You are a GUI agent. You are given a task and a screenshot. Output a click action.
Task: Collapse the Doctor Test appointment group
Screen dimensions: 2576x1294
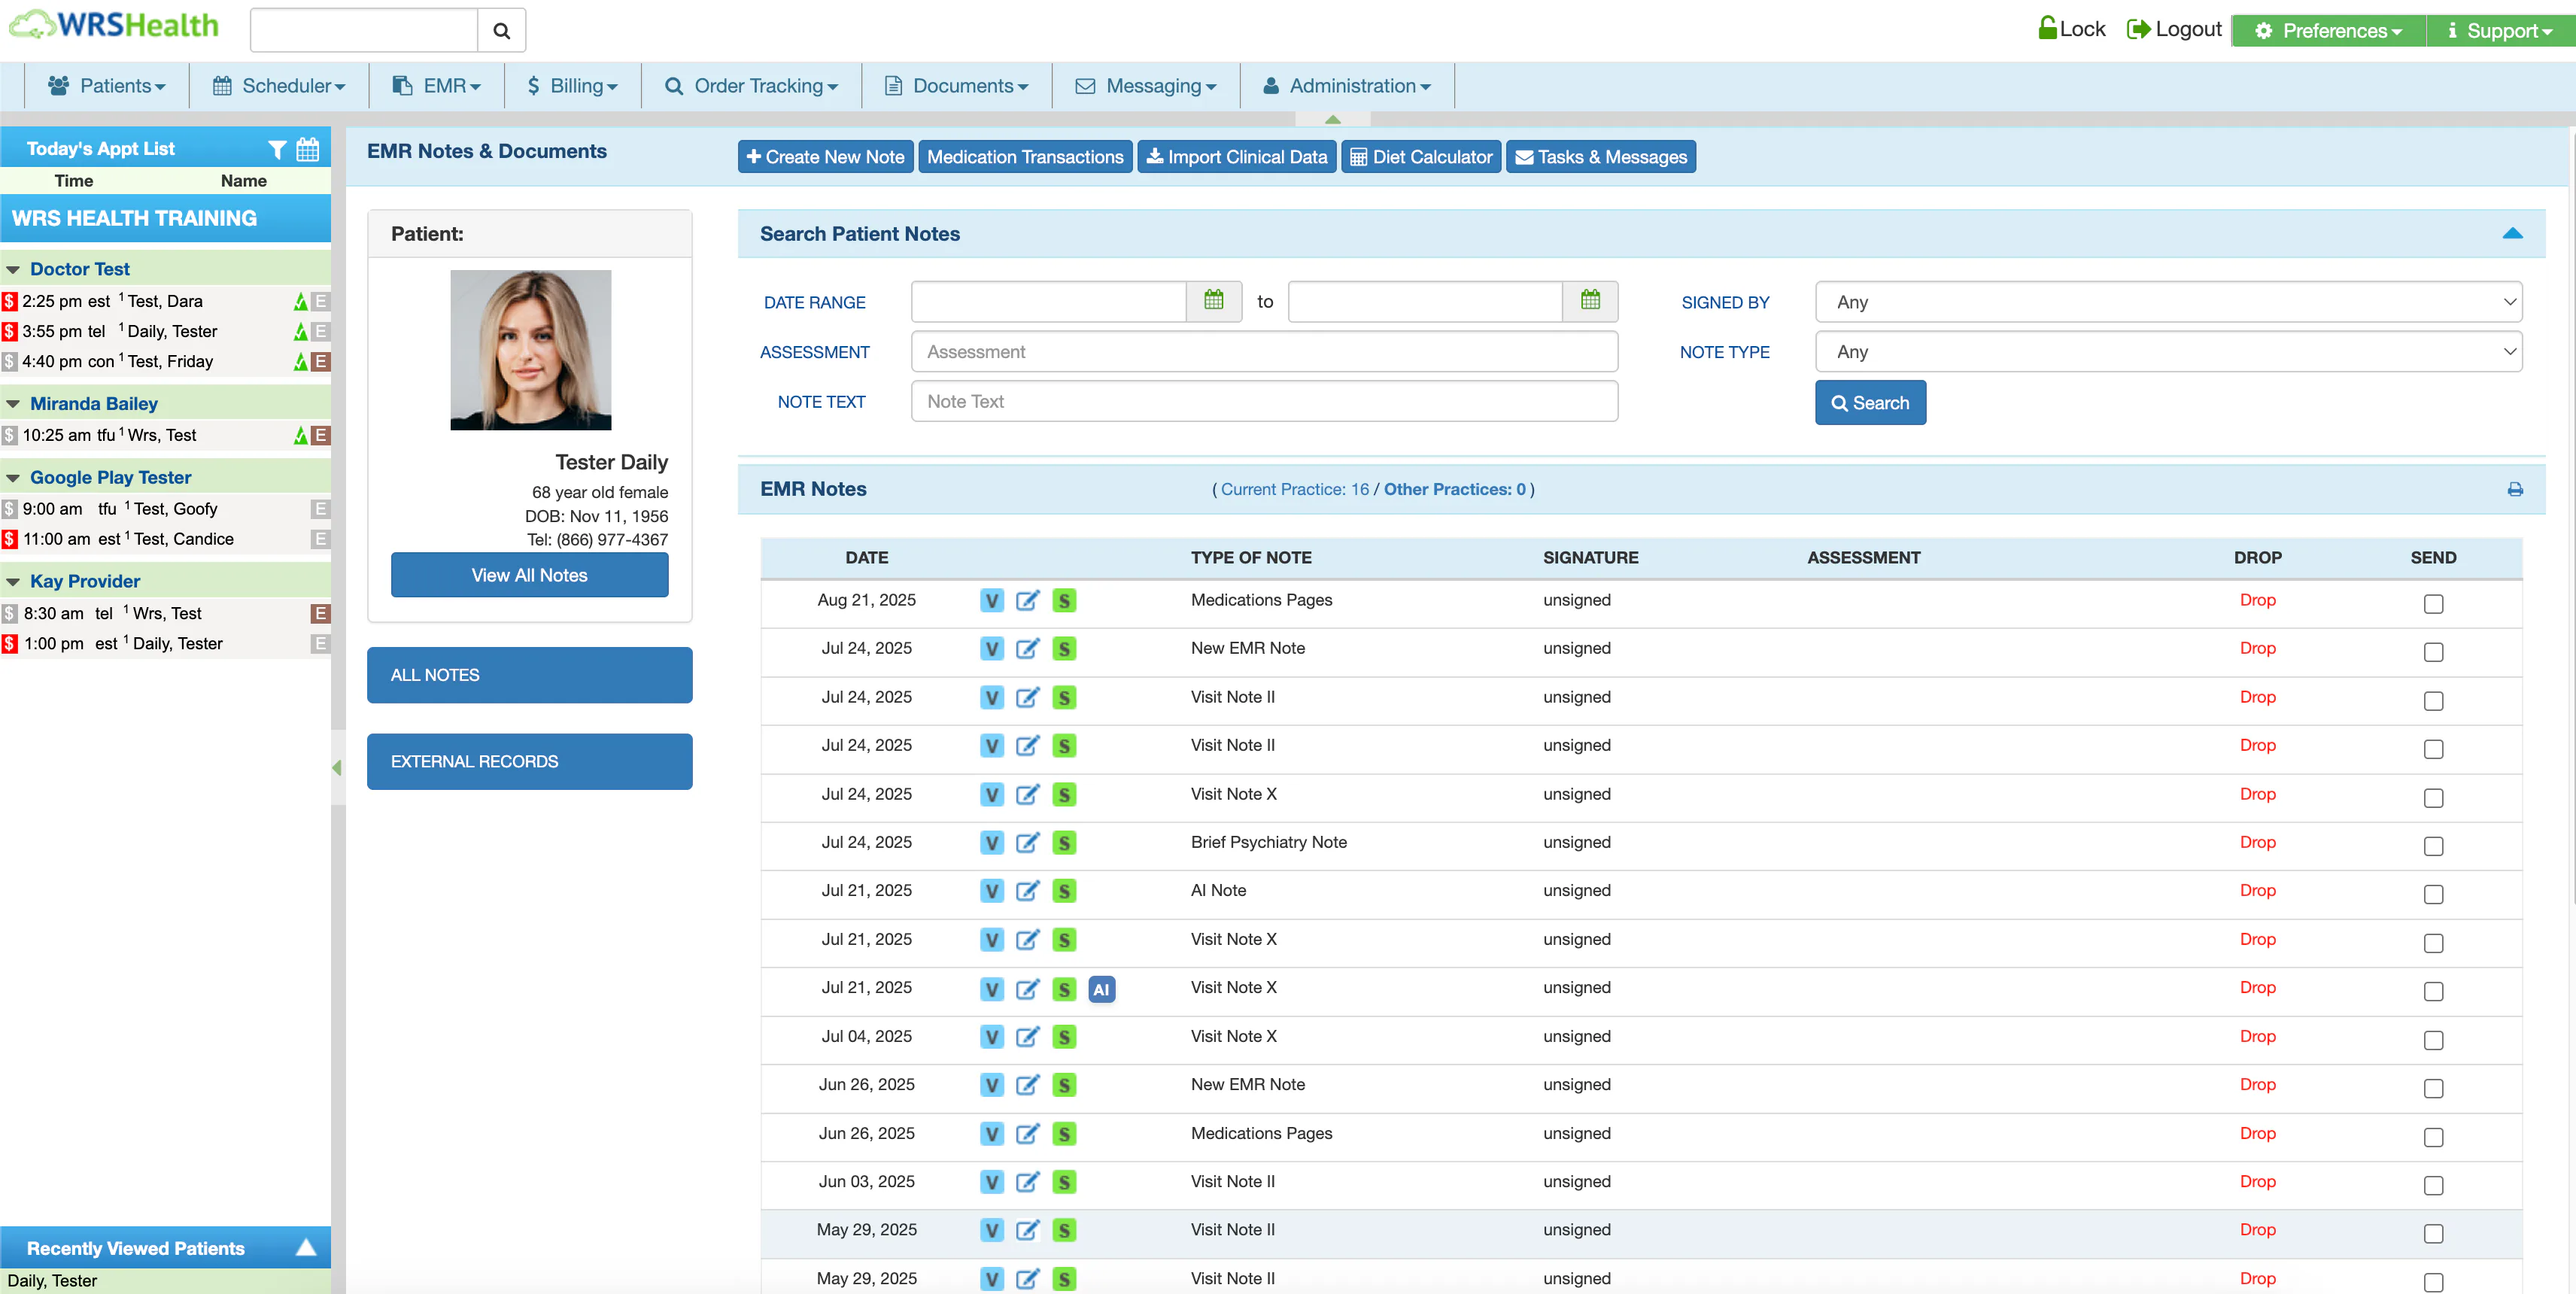[x=13, y=268]
